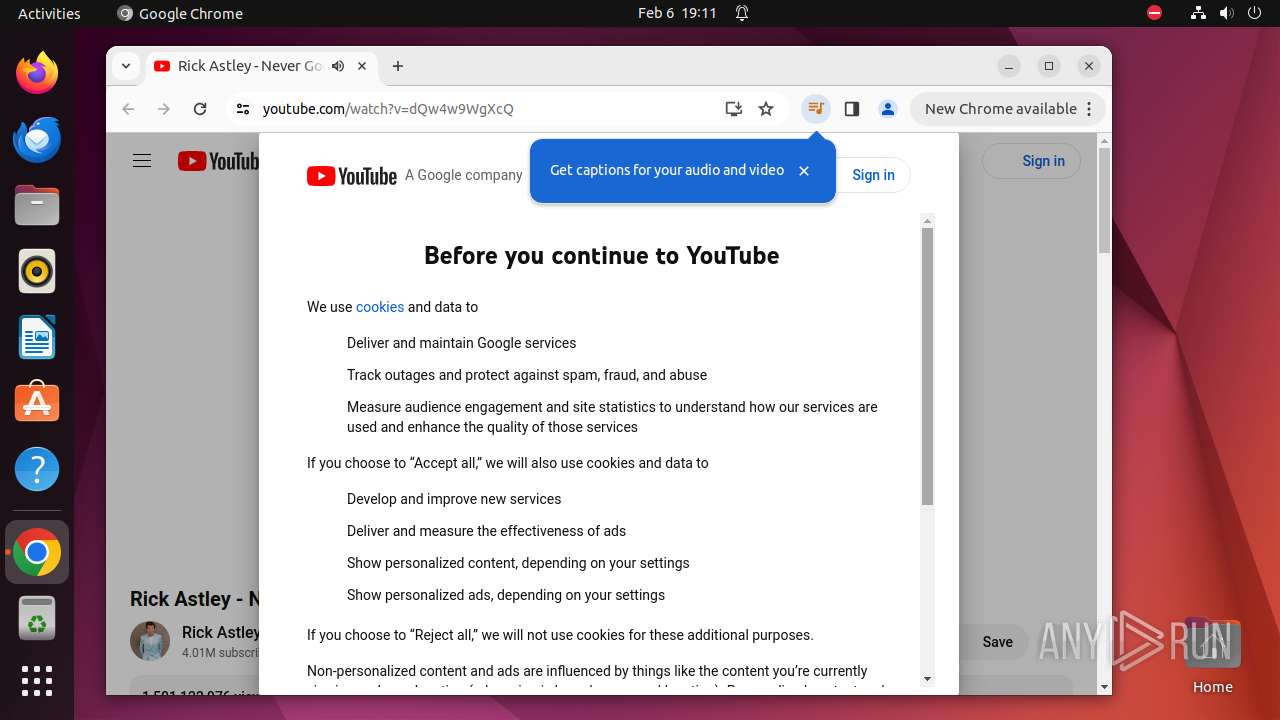Image resolution: width=1280 pixels, height=720 pixels.
Task: Open the Chrome profile avatar icon
Action: pyautogui.click(x=888, y=109)
